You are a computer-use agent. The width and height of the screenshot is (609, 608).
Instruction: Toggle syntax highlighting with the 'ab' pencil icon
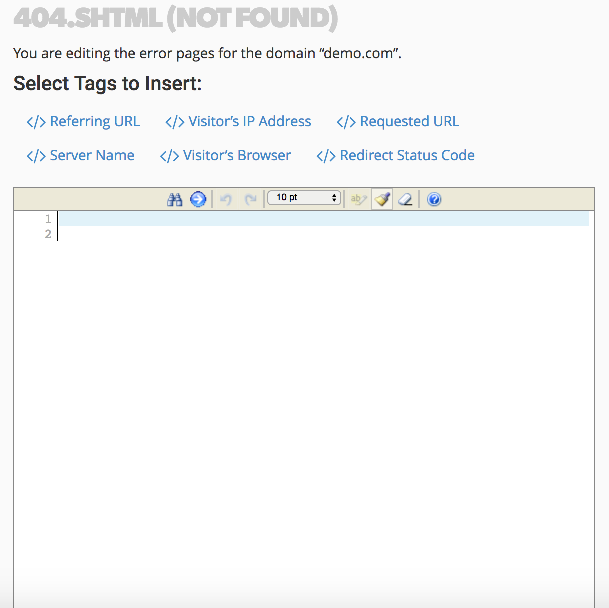tap(357, 199)
